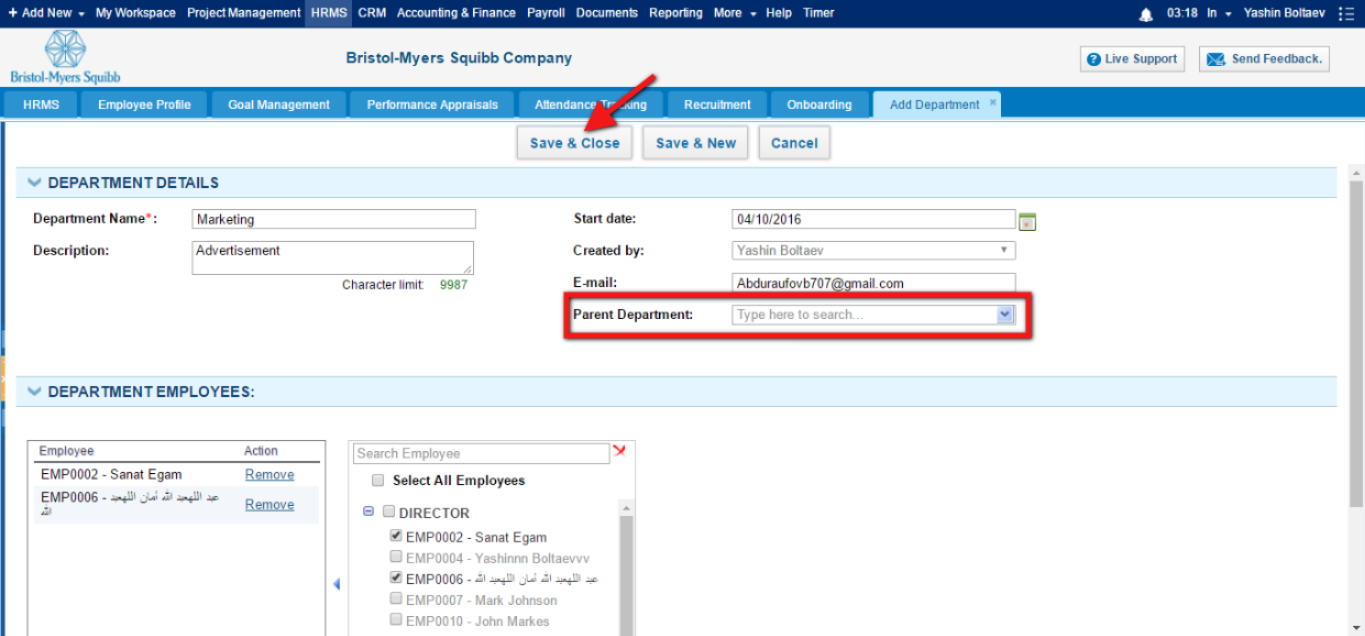Viewport: 1365px width, 636px height.
Task: Open the Start date calendar picker
Action: (x=1027, y=221)
